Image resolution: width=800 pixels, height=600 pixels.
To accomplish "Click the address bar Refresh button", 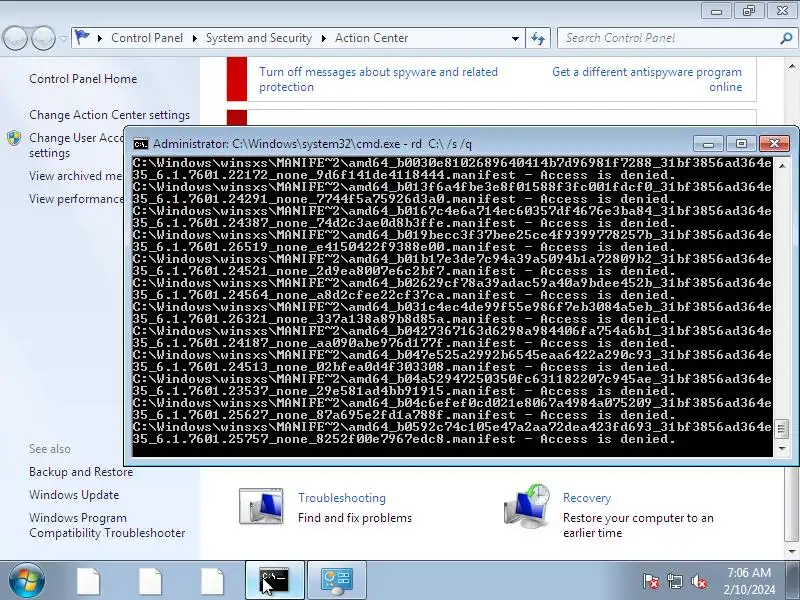I will click(x=538, y=38).
